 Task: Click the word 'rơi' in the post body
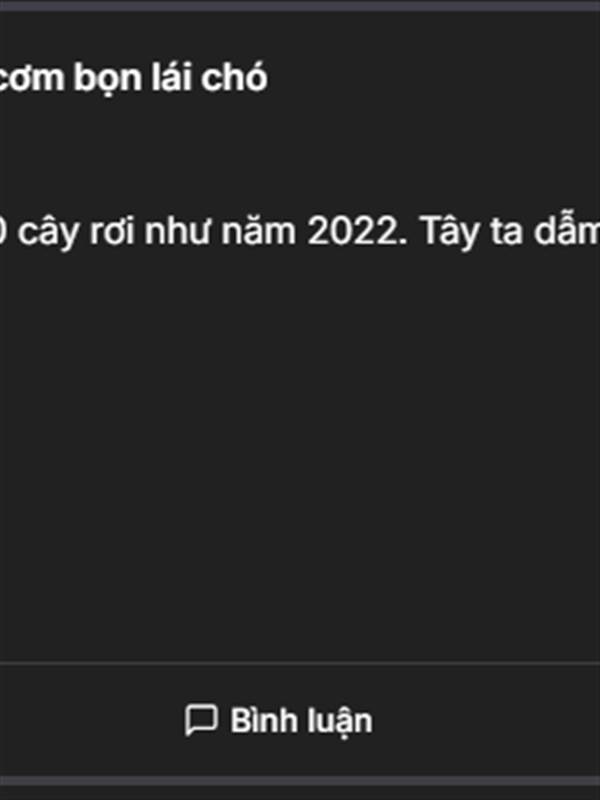112,233
